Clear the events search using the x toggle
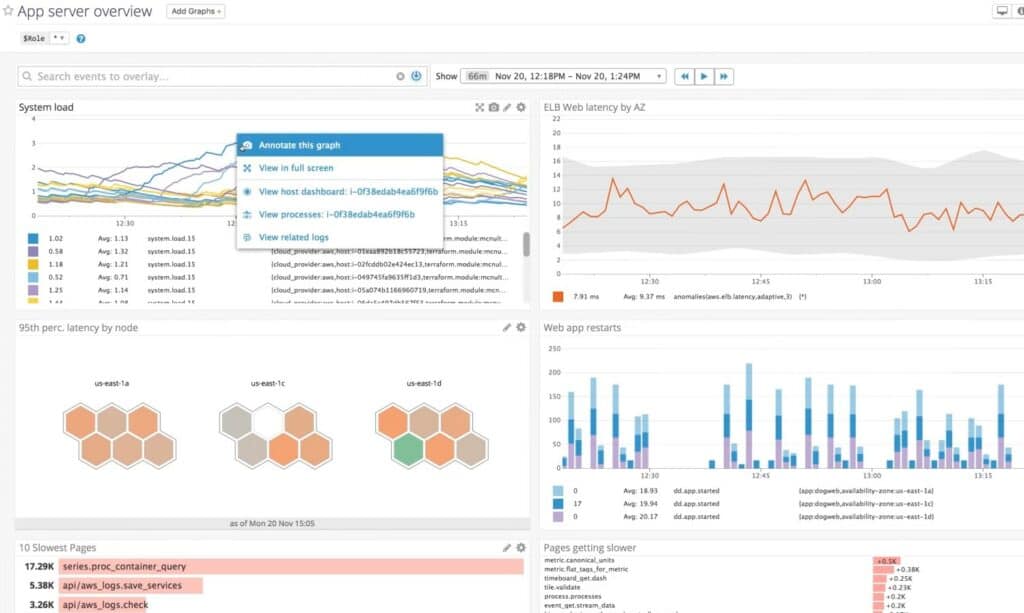Image resolution: width=1024 pixels, height=613 pixels. (400, 76)
